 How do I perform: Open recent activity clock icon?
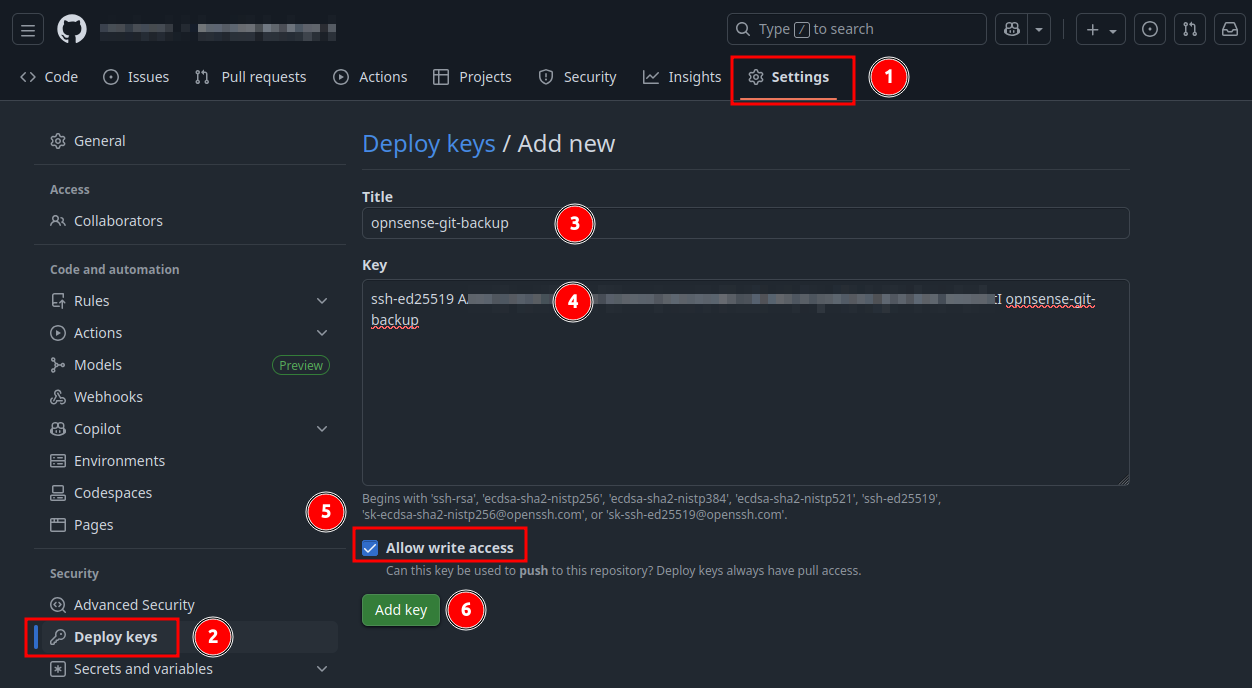click(1149, 29)
